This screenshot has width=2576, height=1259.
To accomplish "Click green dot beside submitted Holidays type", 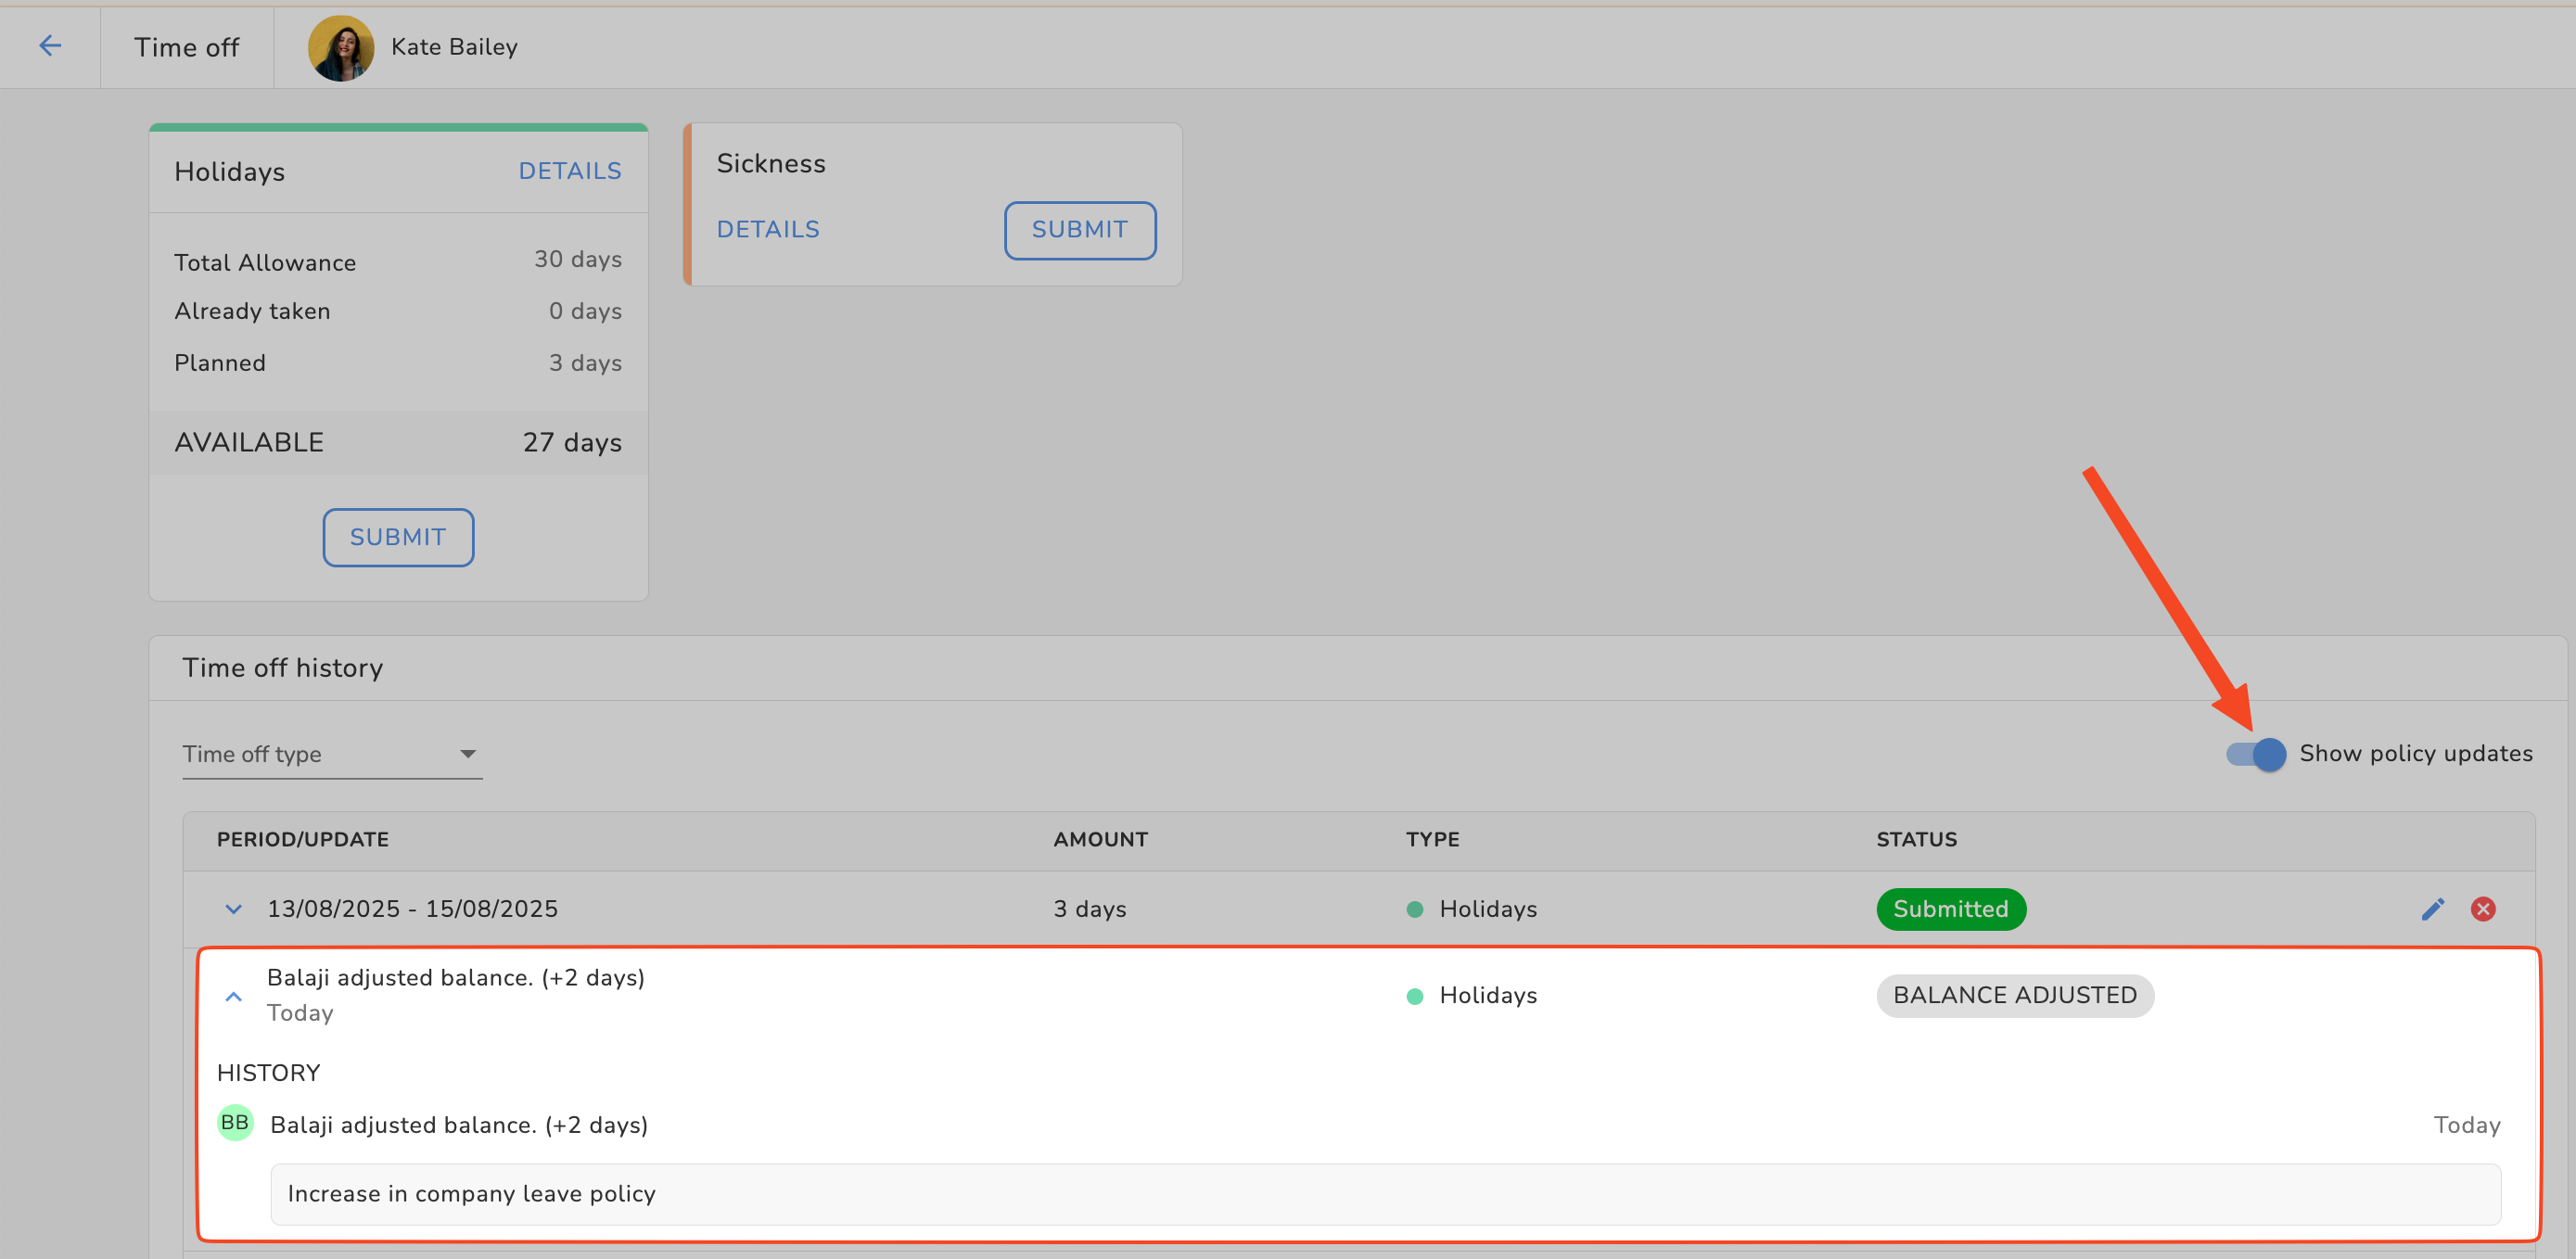I will 1414,909.
